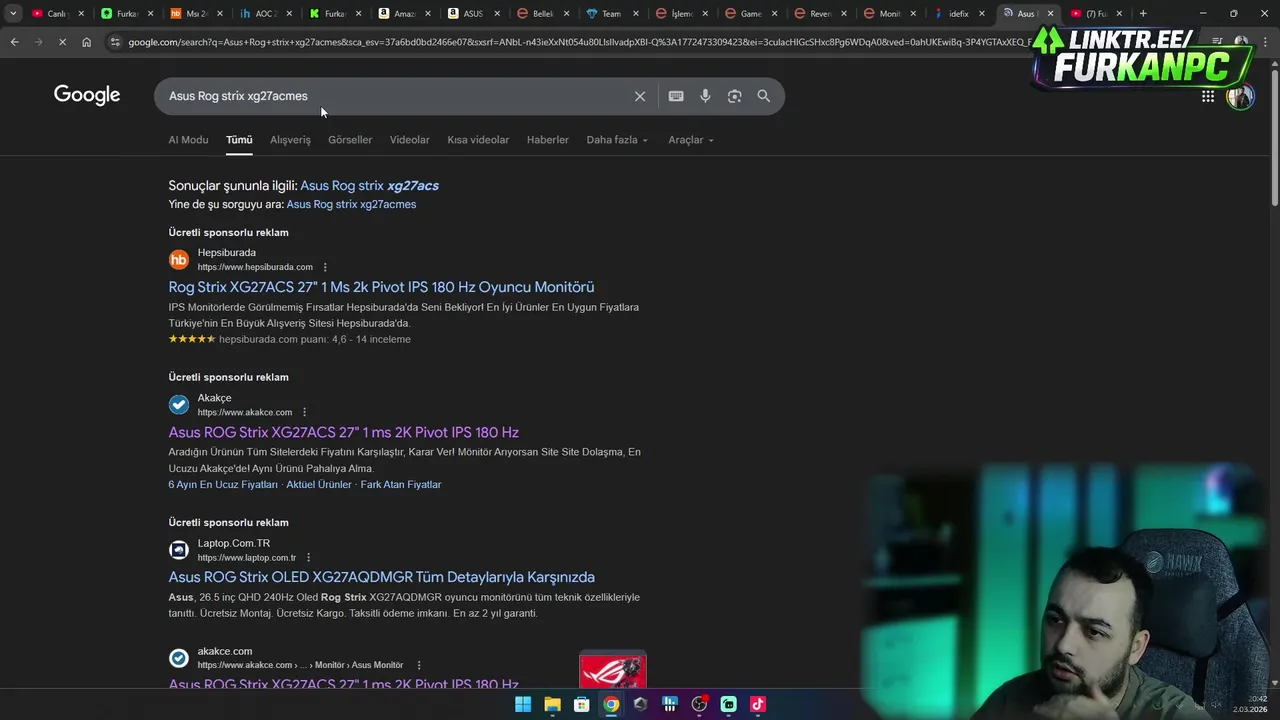The width and height of the screenshot is (1280, 720).
Task: Open more options for the Akakçe ad
Action: pyautogui.click(x=304, y=412)
